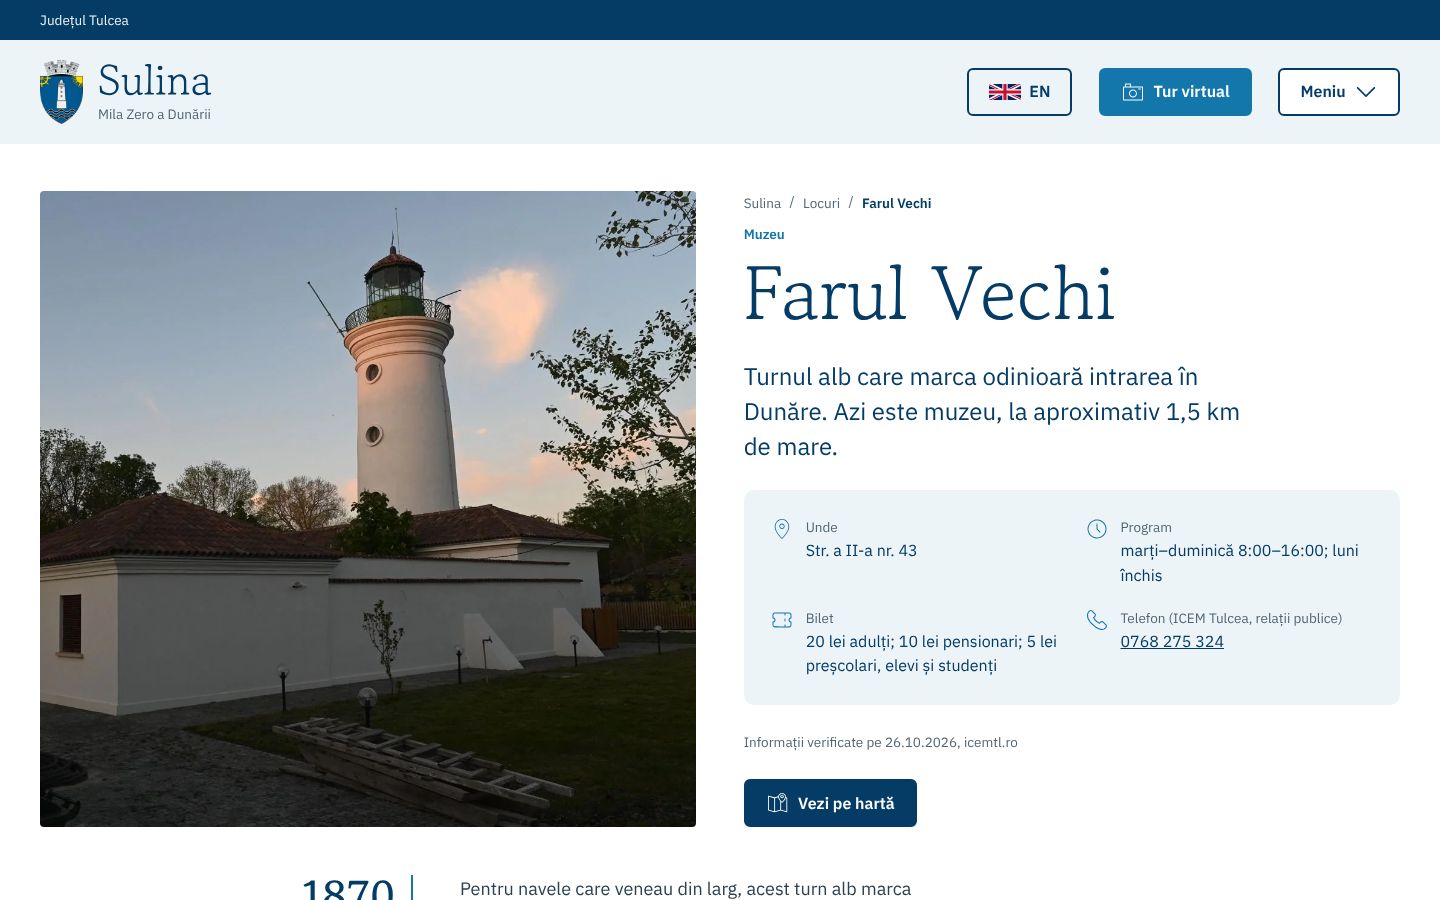Click the 20 lei adulți ticket price text

(931, 654)
